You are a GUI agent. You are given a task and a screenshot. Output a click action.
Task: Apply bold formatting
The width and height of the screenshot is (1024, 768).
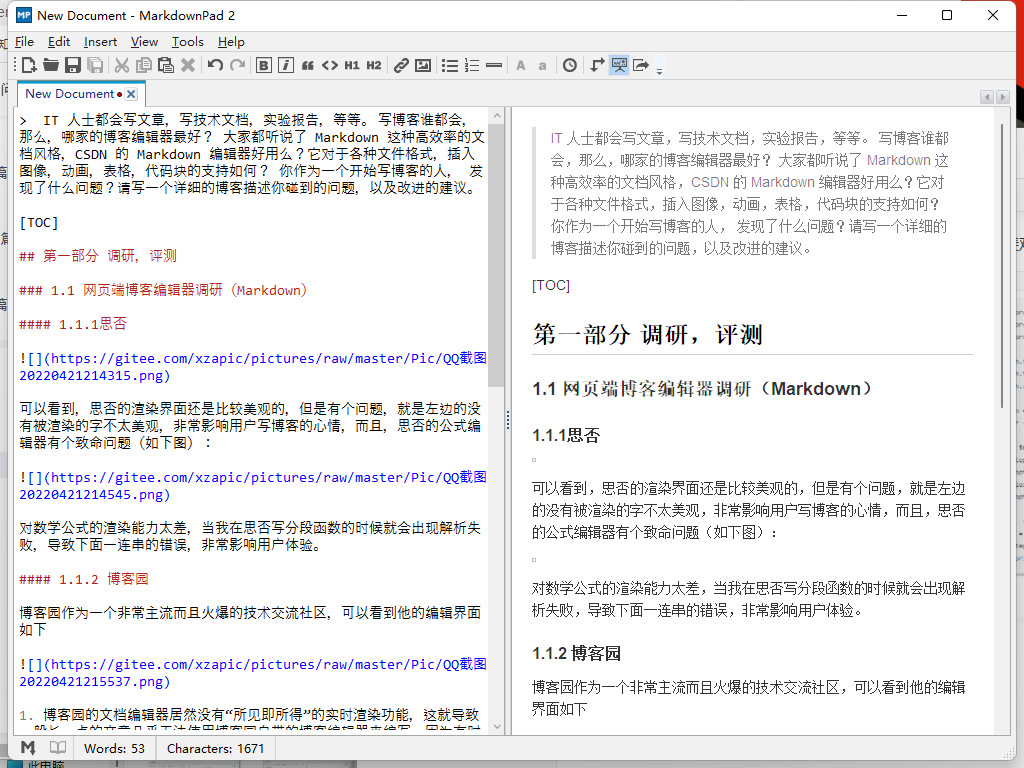pyautogui.click(x=264, y=65)
